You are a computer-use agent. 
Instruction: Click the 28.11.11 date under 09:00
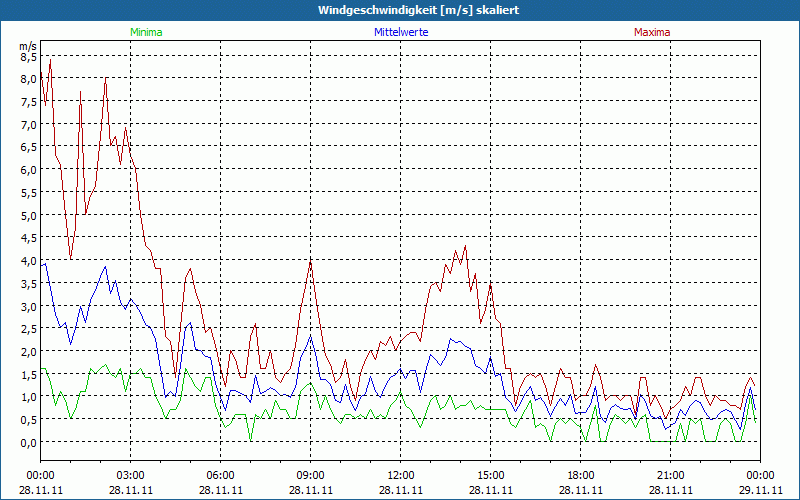click(x=310, y=490)
